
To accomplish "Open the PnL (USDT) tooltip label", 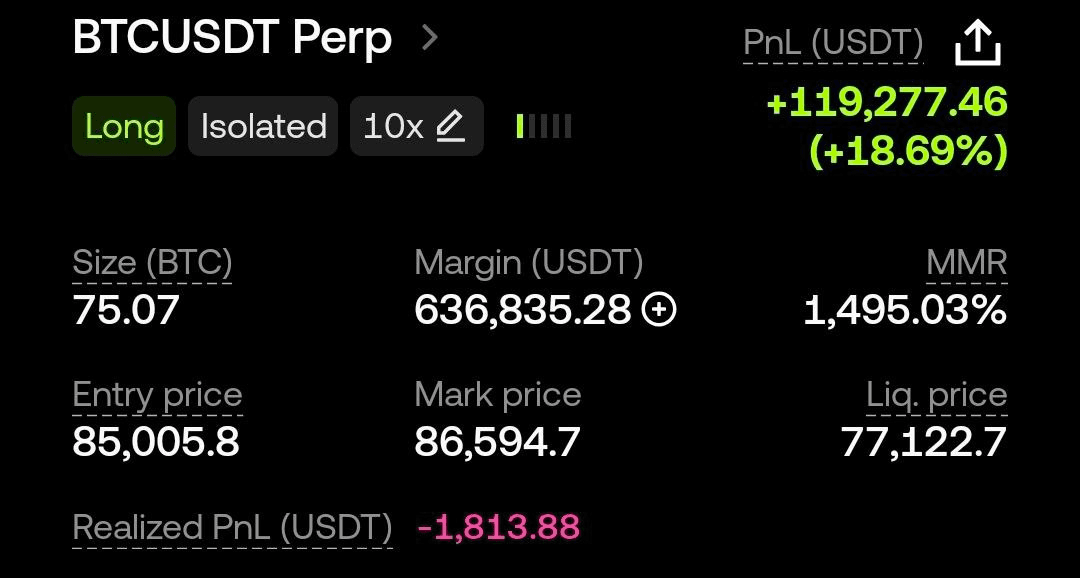I will [832, 42].
